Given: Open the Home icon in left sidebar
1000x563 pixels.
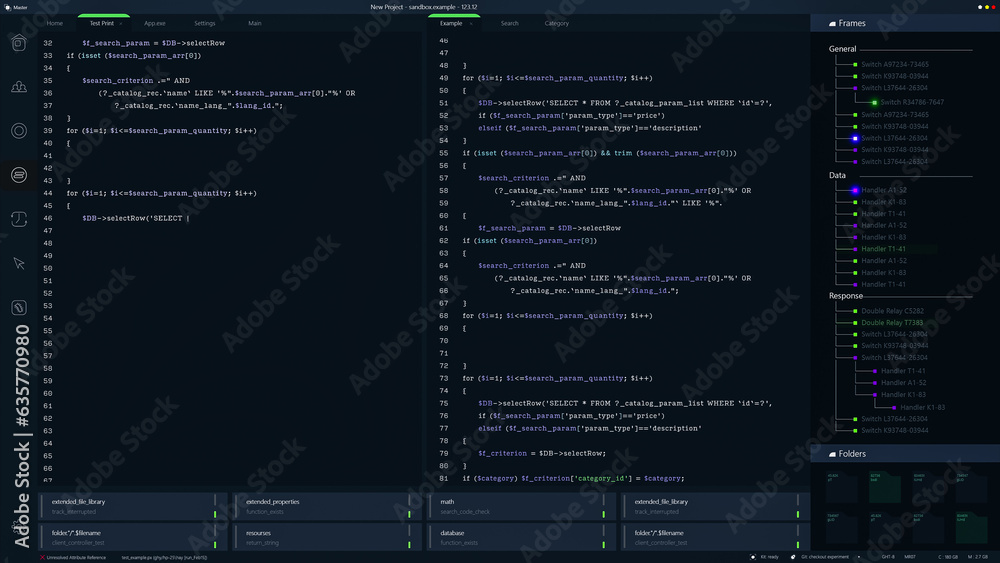Looking at the screenshot, I should [x=19, y=43].
